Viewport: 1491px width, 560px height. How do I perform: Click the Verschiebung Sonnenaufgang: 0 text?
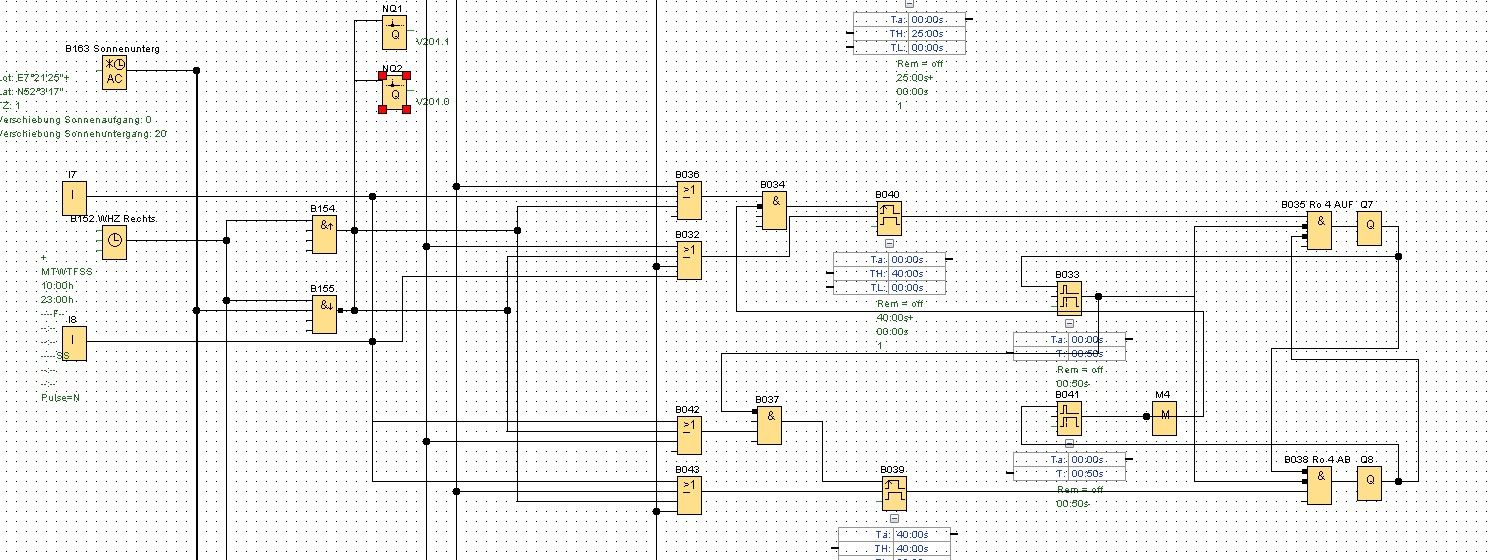pos(76,119)
